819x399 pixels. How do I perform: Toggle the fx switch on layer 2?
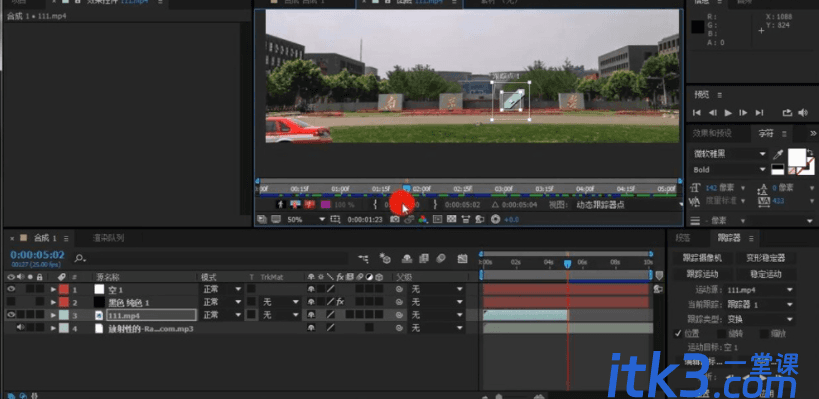[x=340, y=302]
